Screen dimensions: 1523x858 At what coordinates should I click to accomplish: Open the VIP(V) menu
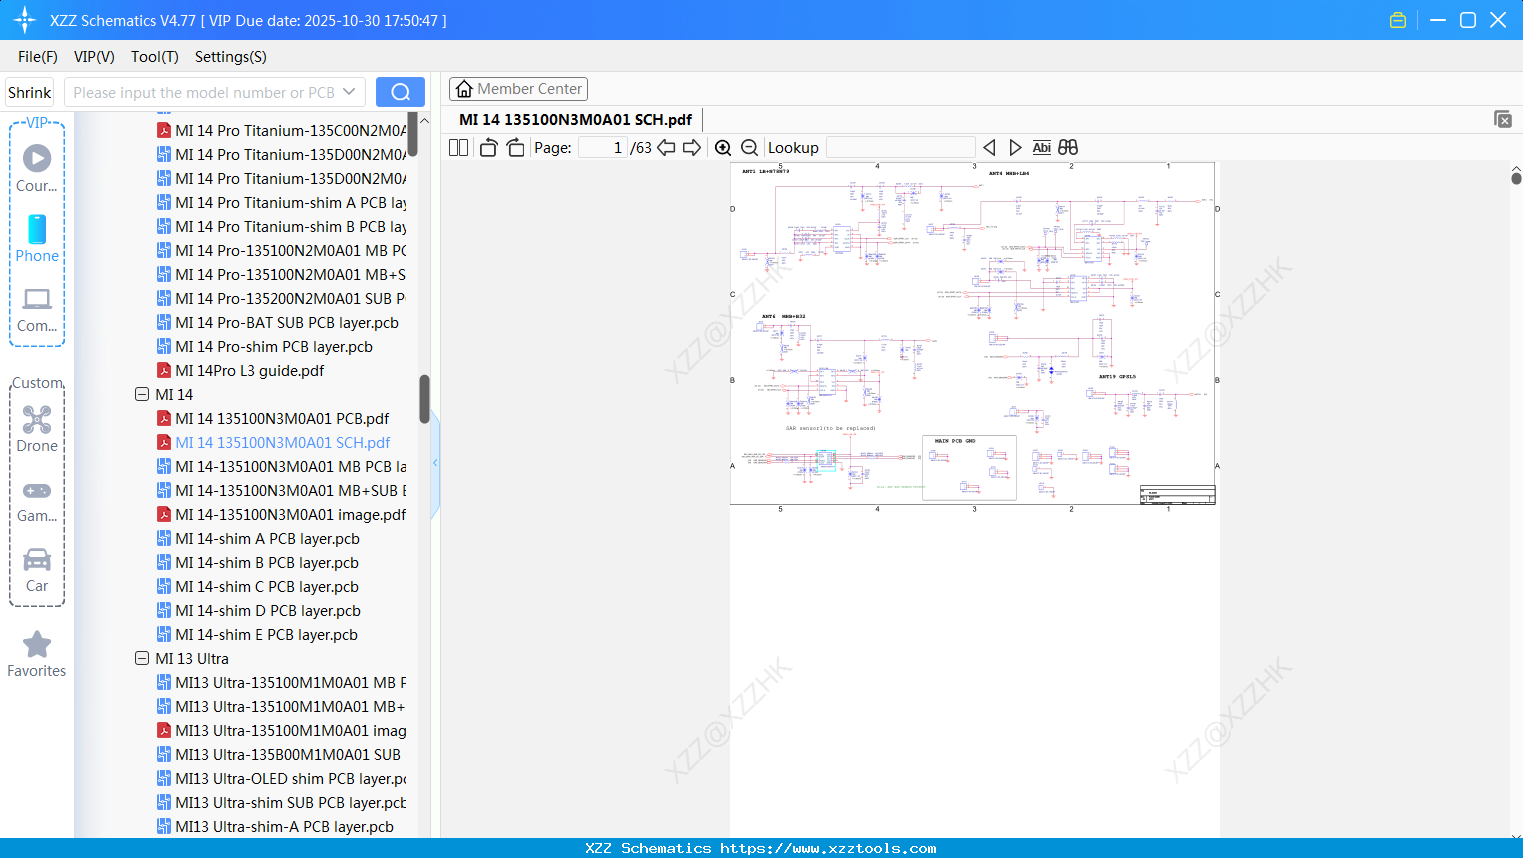tap(94, 57)
